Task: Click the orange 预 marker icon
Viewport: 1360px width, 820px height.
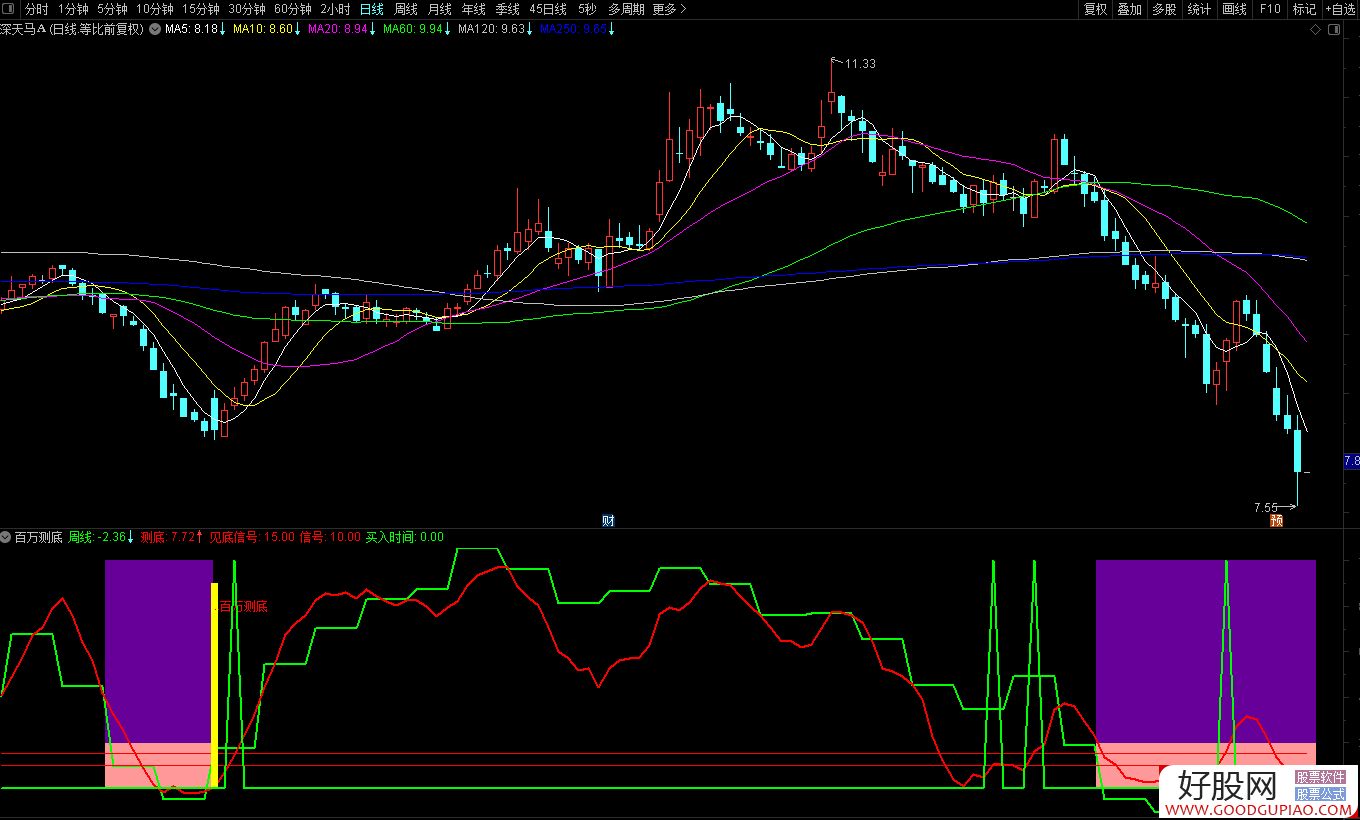Action: pyautogui.click(x=1276, y=520)
